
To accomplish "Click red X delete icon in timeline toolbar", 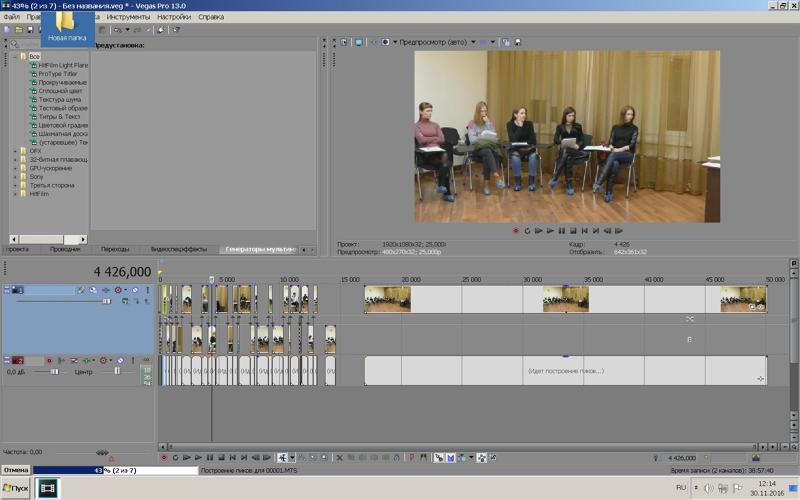I will pyautogui.click(x=340, y=458).
